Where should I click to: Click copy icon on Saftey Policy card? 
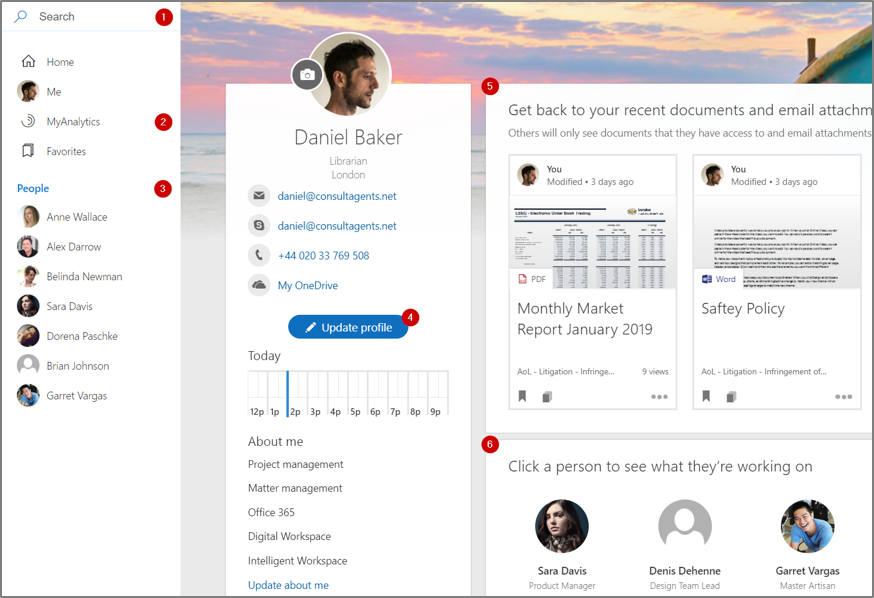point(731,397)
